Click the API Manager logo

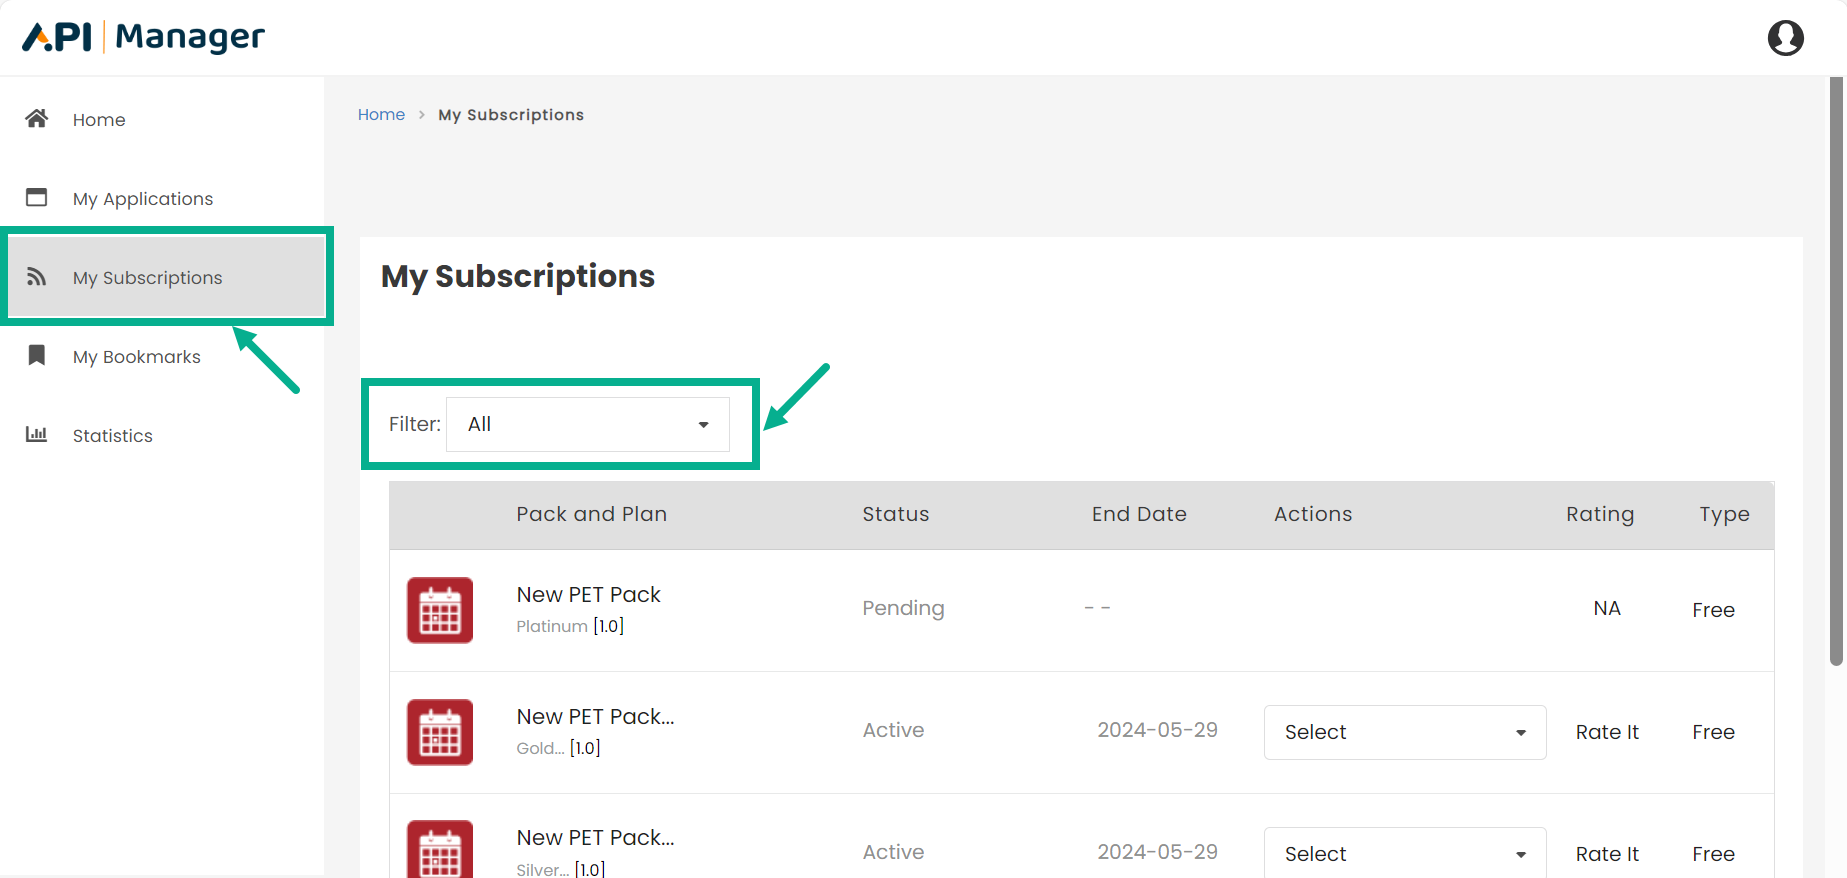144,37
